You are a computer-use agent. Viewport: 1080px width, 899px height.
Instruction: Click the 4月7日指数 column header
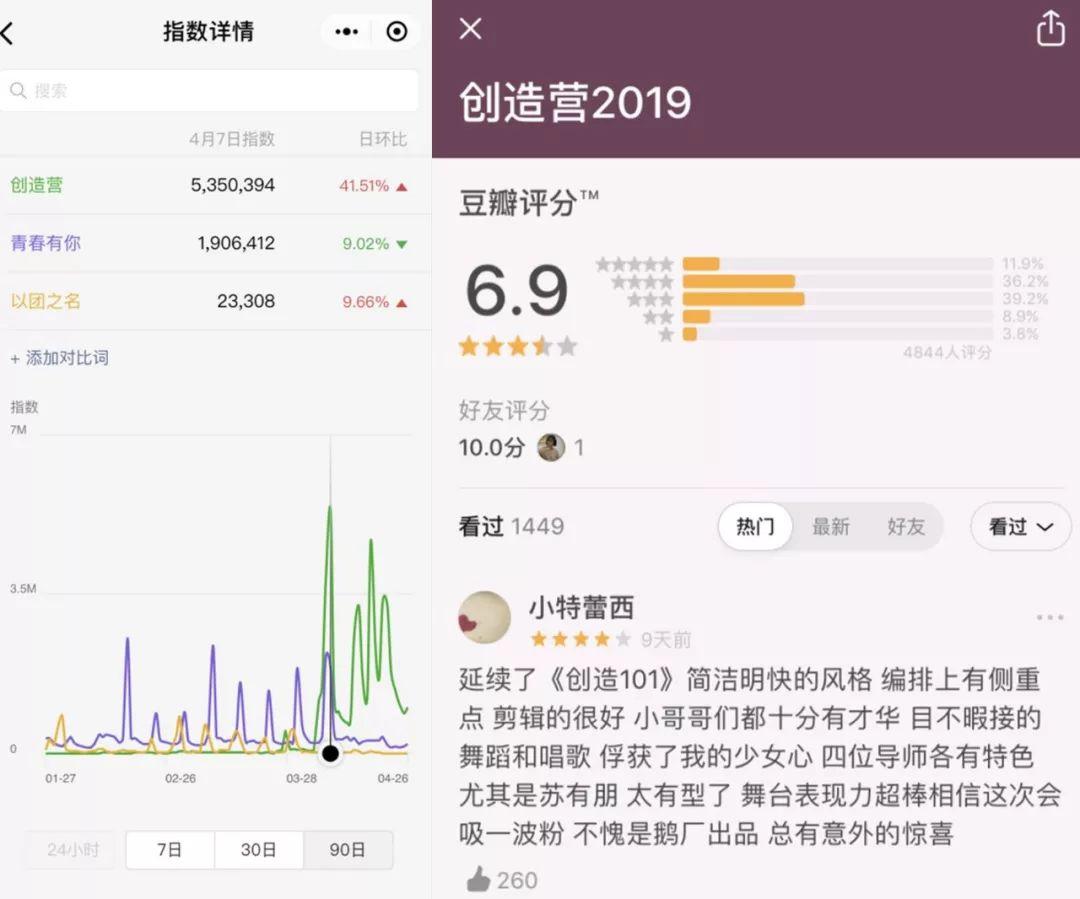(232, 139)
